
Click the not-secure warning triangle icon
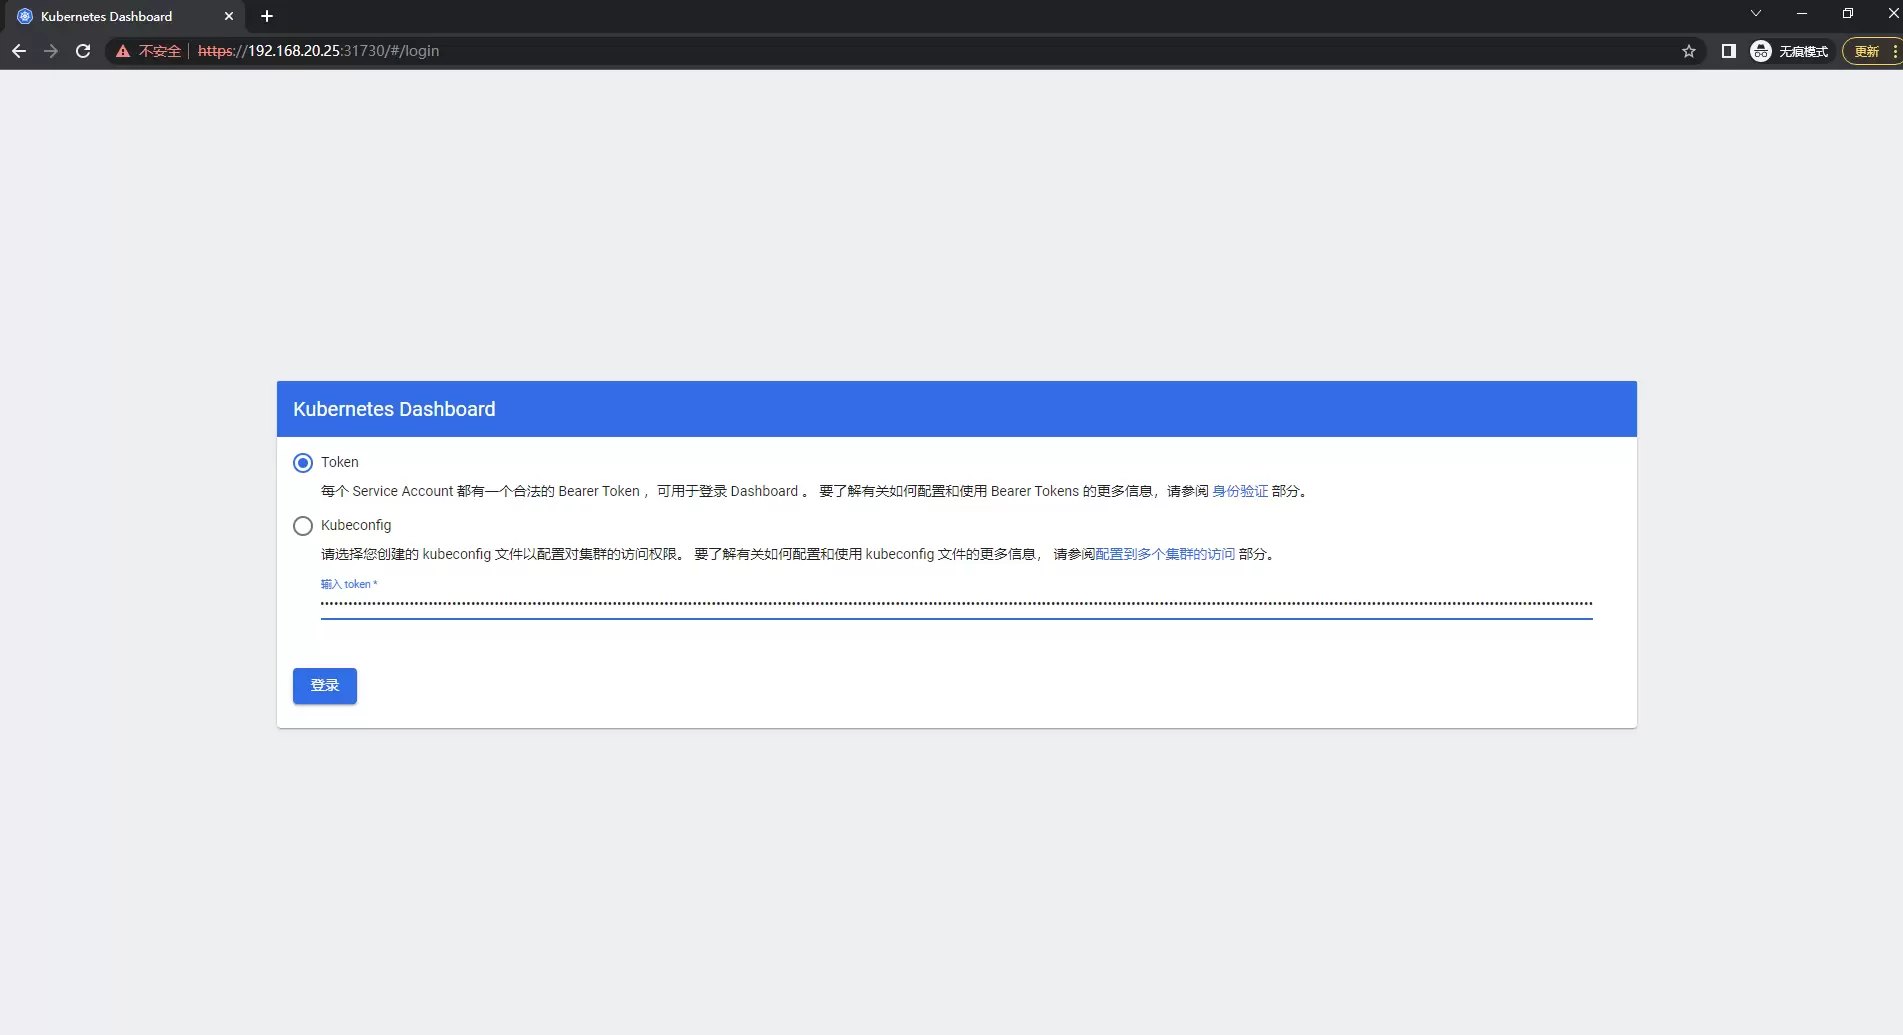[x=123, y=51]
